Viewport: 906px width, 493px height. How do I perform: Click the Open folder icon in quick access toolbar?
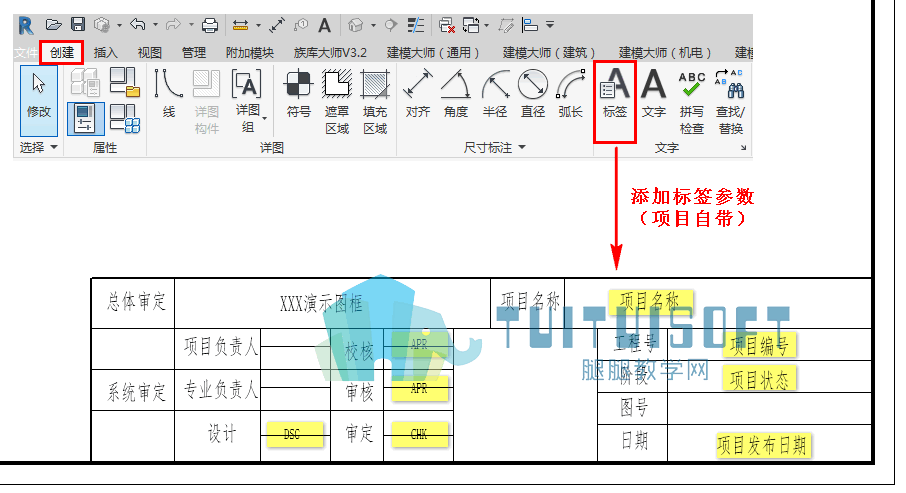click(x=54, y=25)
